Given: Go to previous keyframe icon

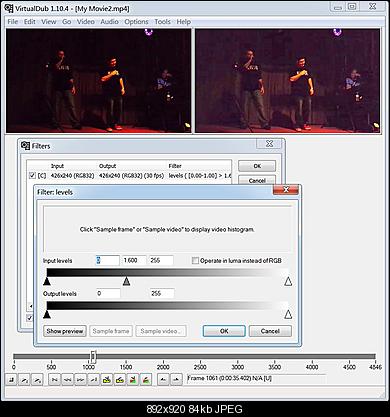Looking at the screenshot, I should (x=107, y=379).
